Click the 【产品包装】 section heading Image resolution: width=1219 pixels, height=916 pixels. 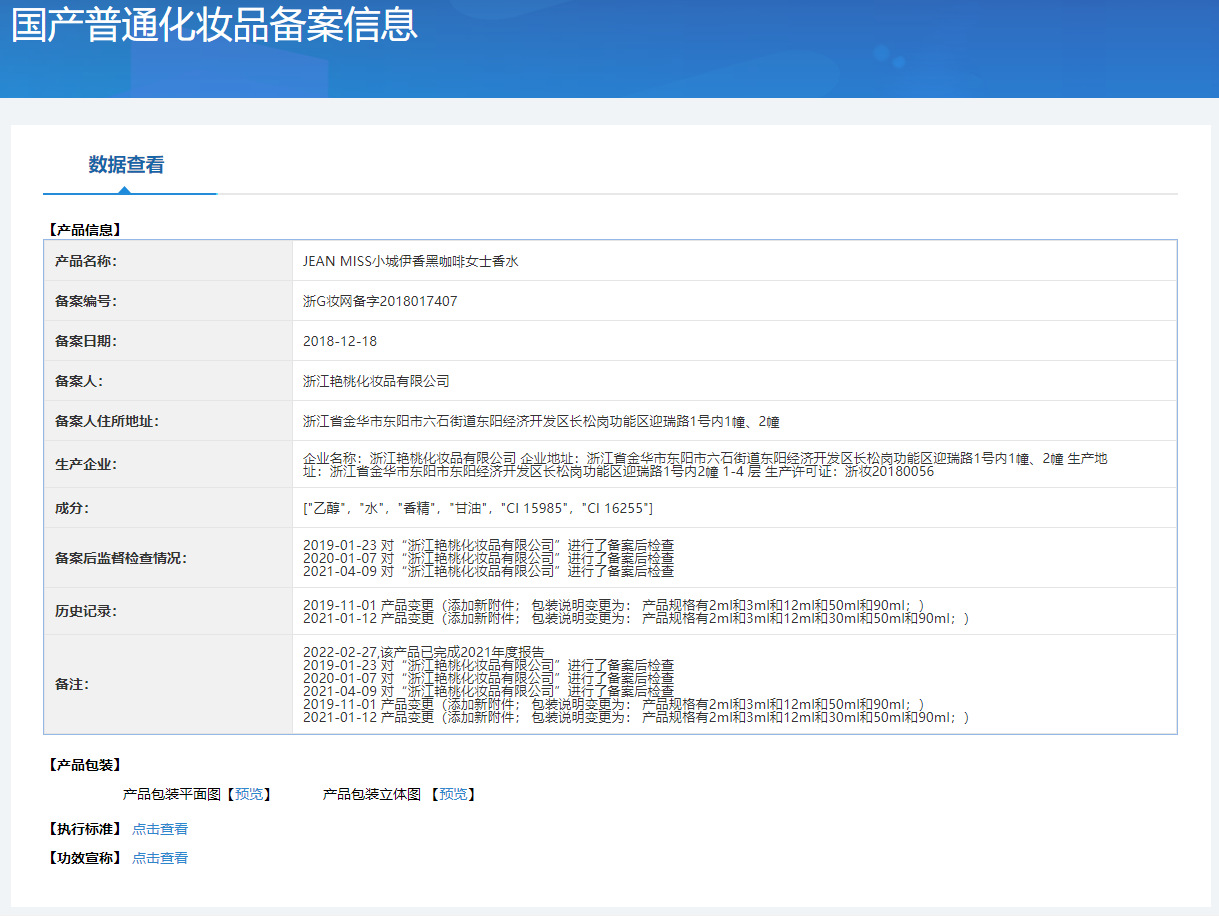[84, 765]
